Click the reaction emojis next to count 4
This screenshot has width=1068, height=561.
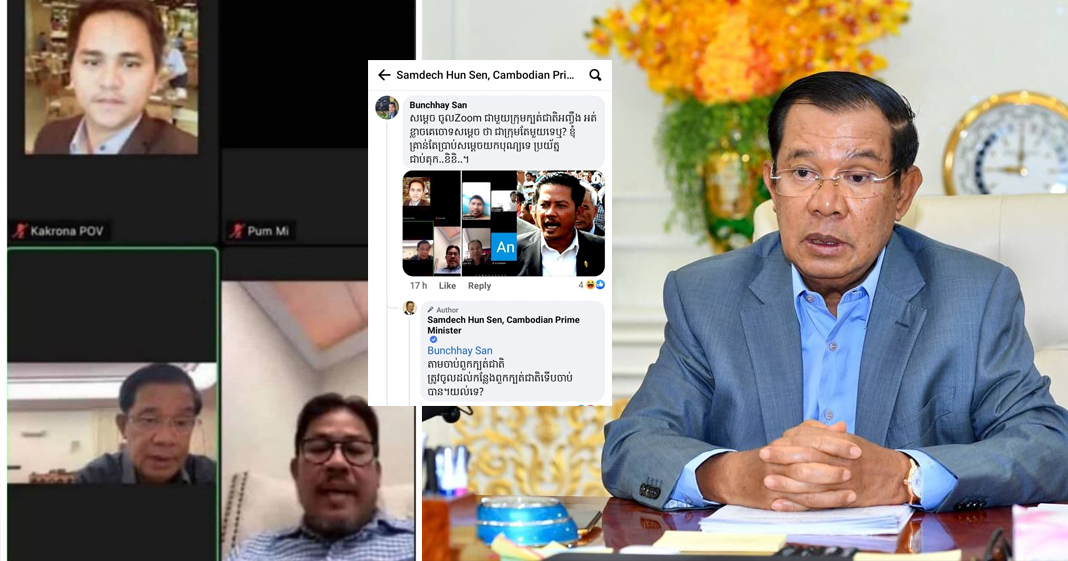595,285
